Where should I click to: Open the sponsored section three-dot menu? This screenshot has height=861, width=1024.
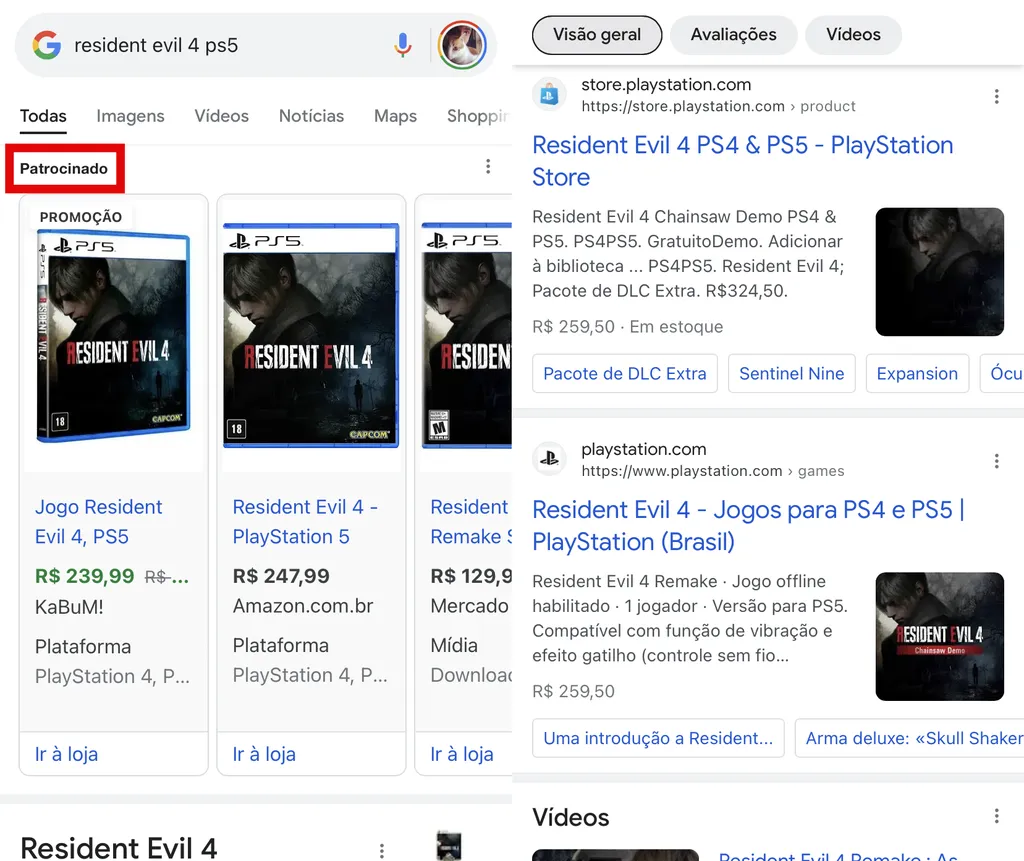488,167
